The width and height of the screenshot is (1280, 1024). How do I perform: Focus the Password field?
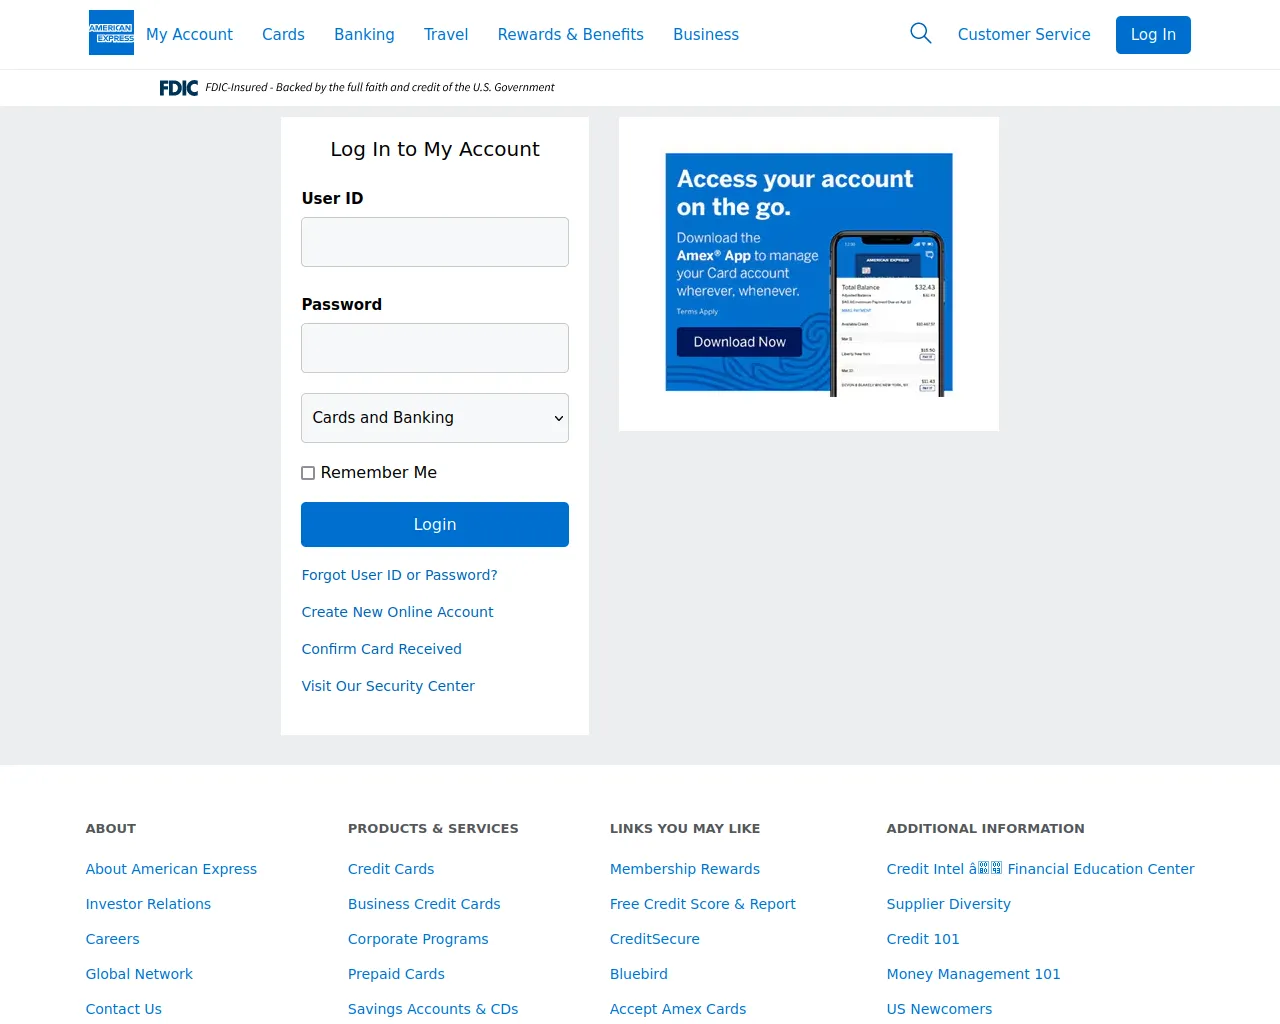click(x=435, y=348)
